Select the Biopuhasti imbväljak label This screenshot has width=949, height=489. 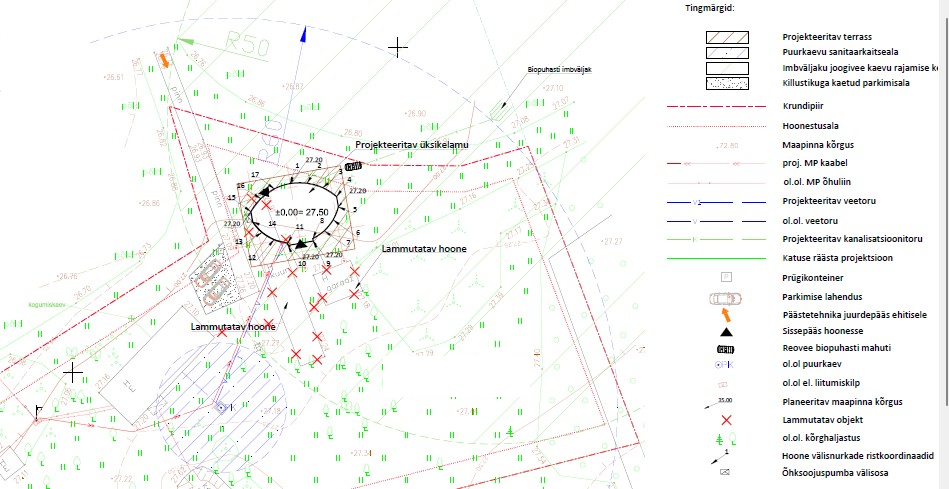tap(559, 70)
